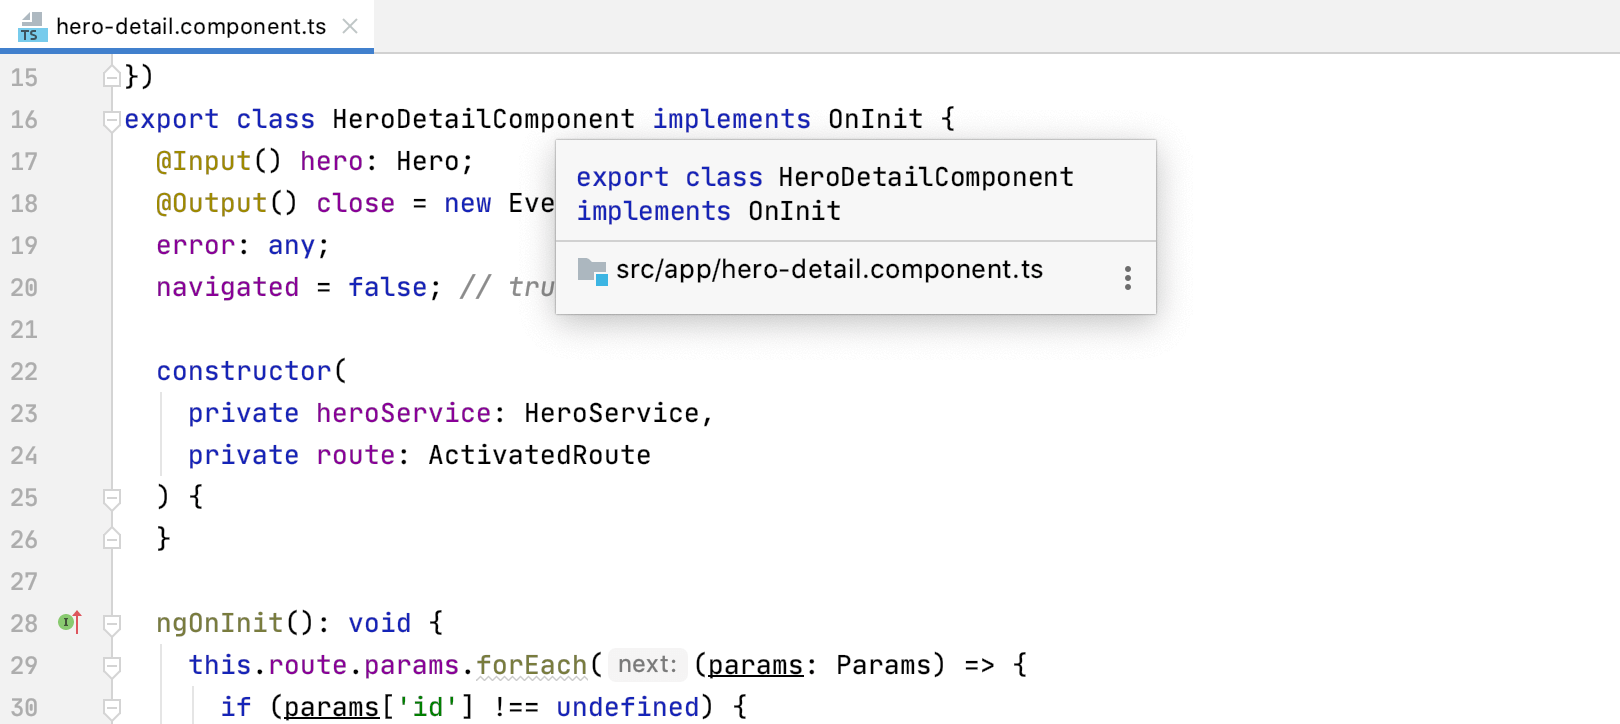Open the popup's three-dot options menu

1127,278
